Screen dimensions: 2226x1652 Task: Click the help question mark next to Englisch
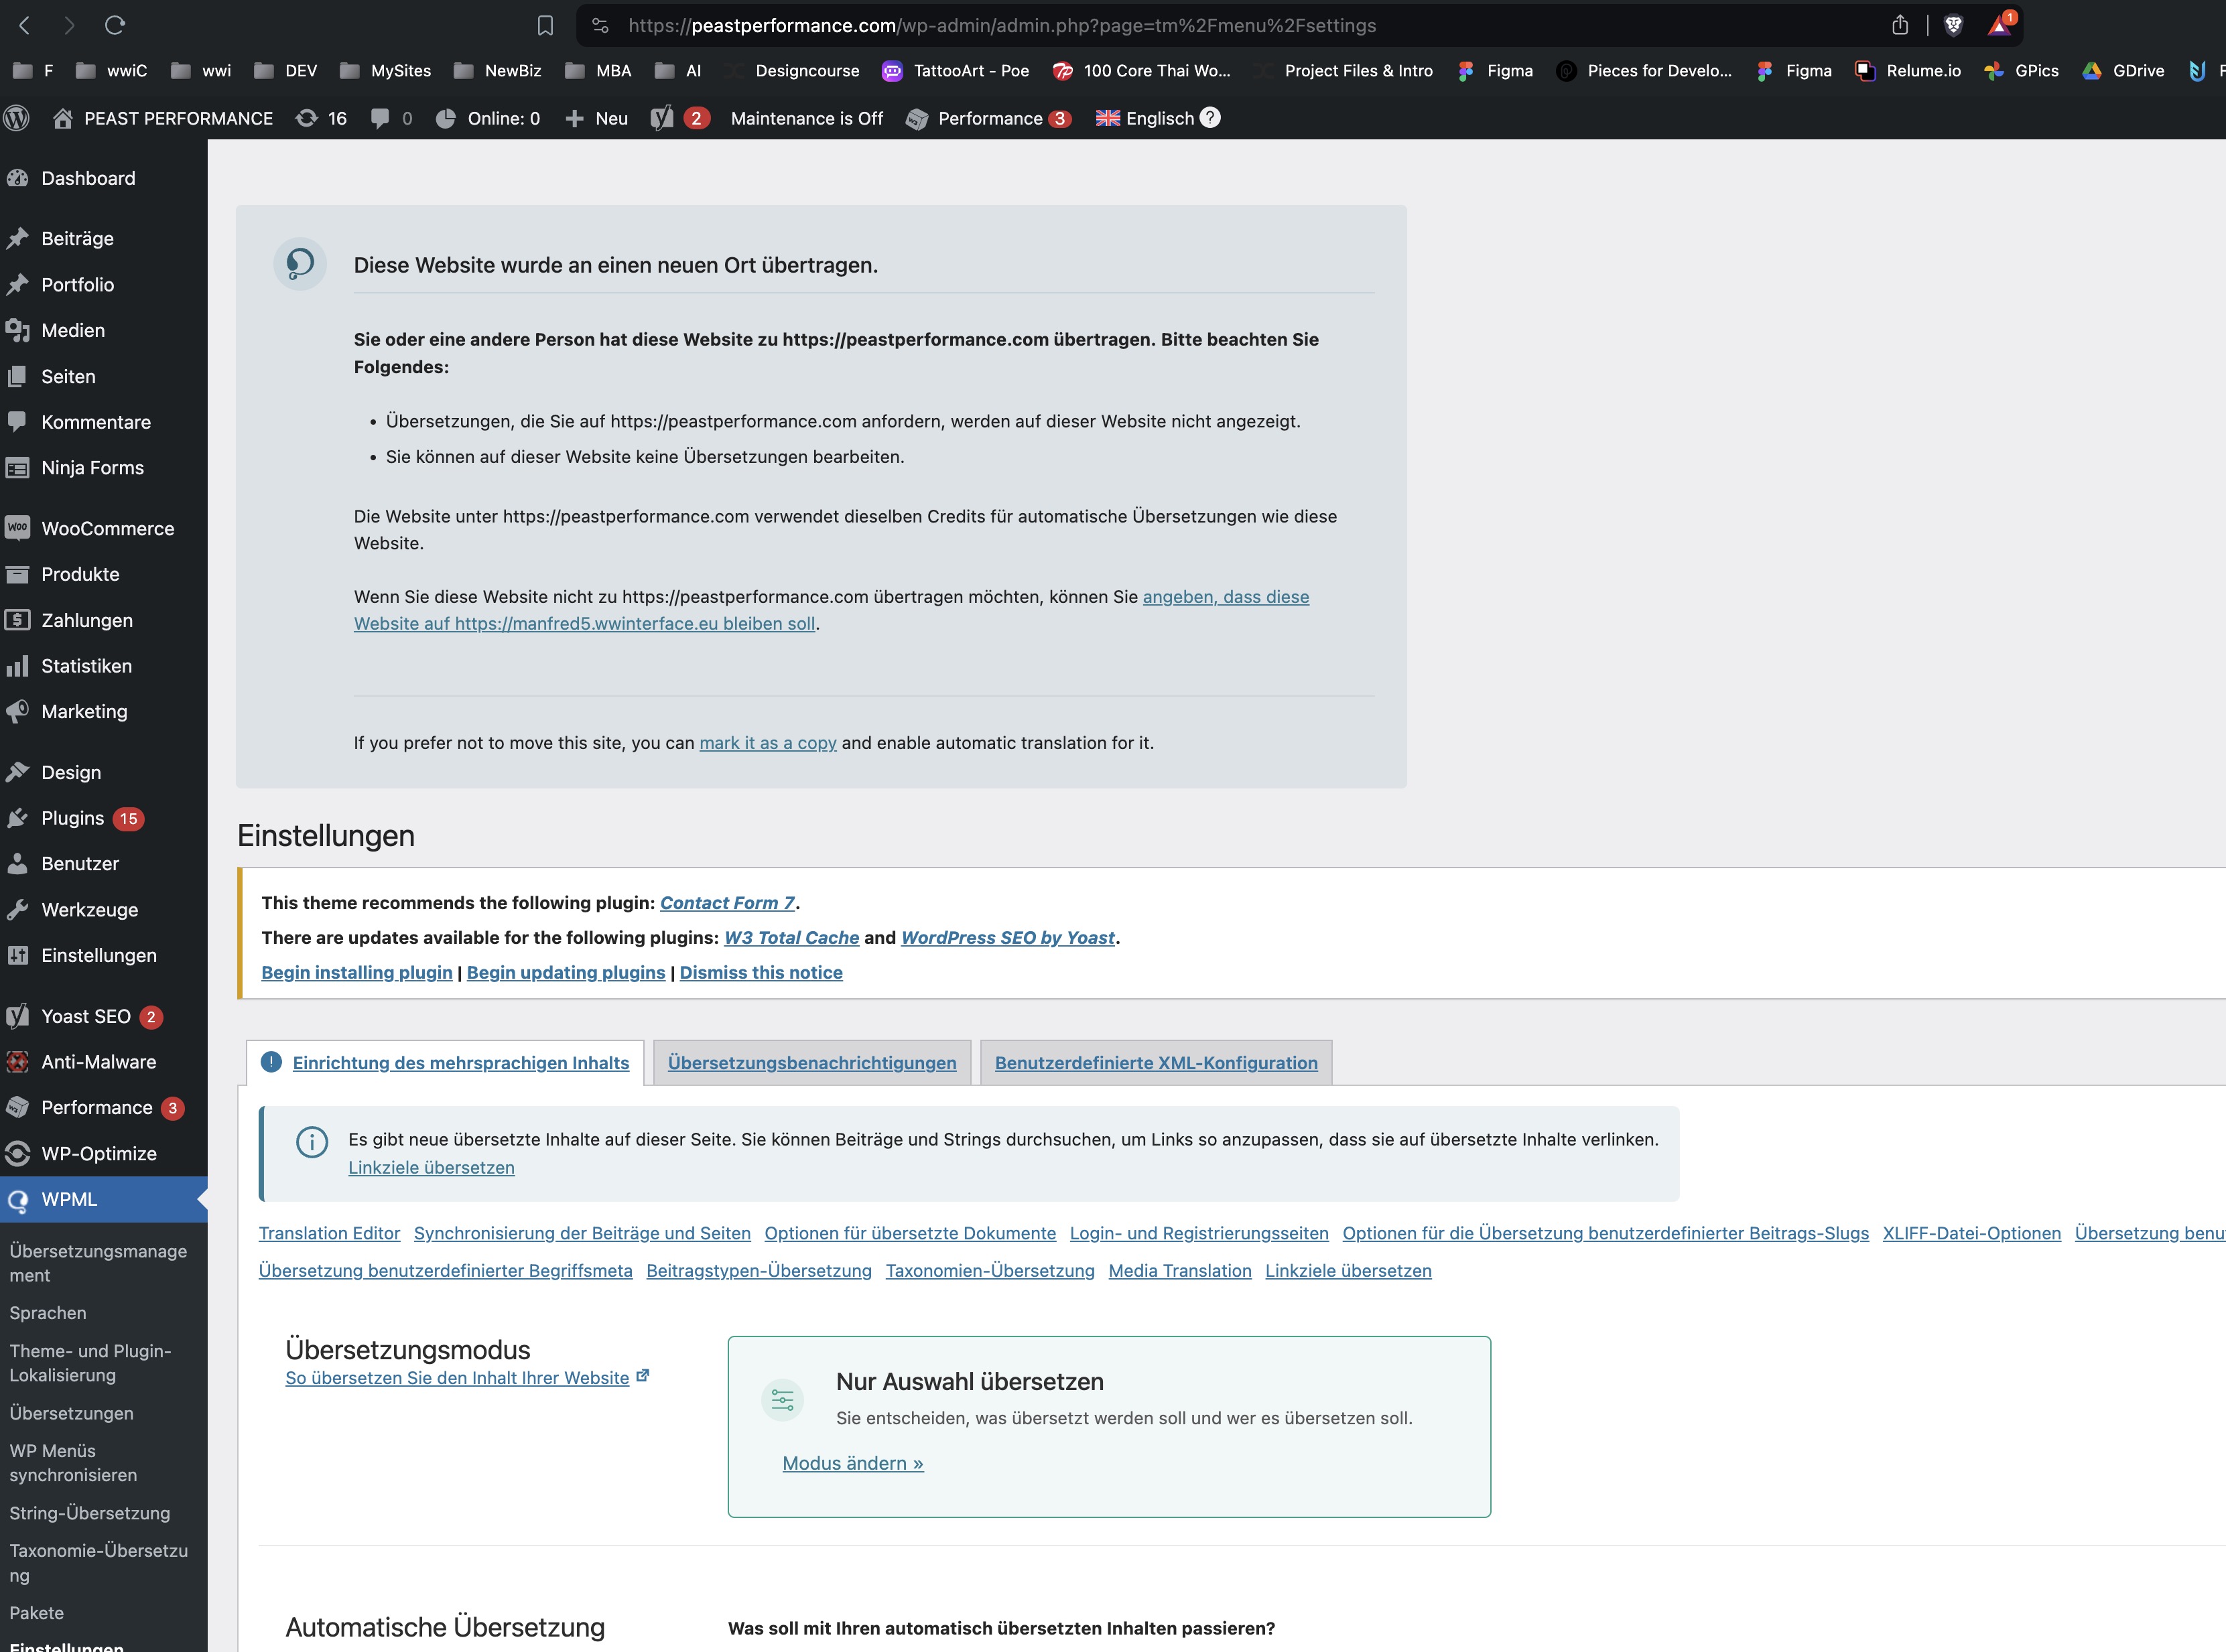click(1210, 117)
